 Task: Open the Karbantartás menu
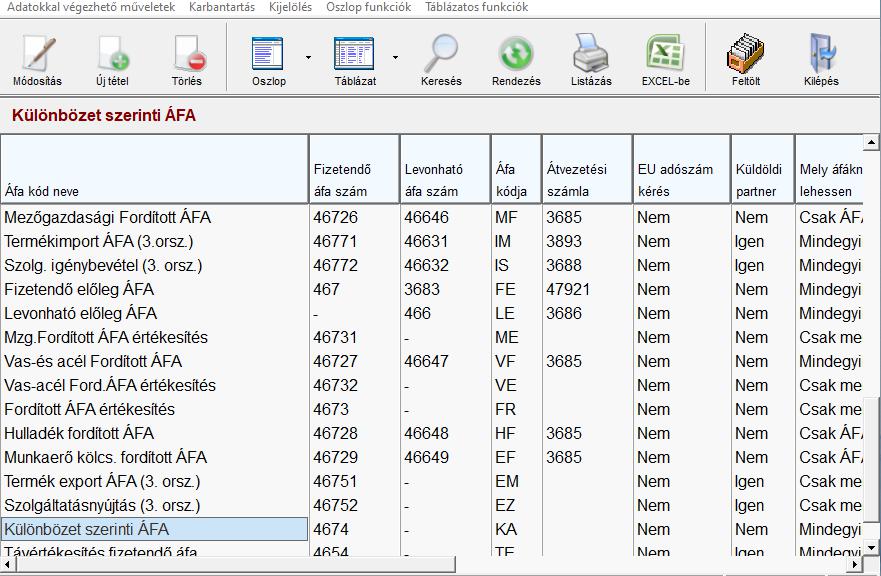click(221, 7)
